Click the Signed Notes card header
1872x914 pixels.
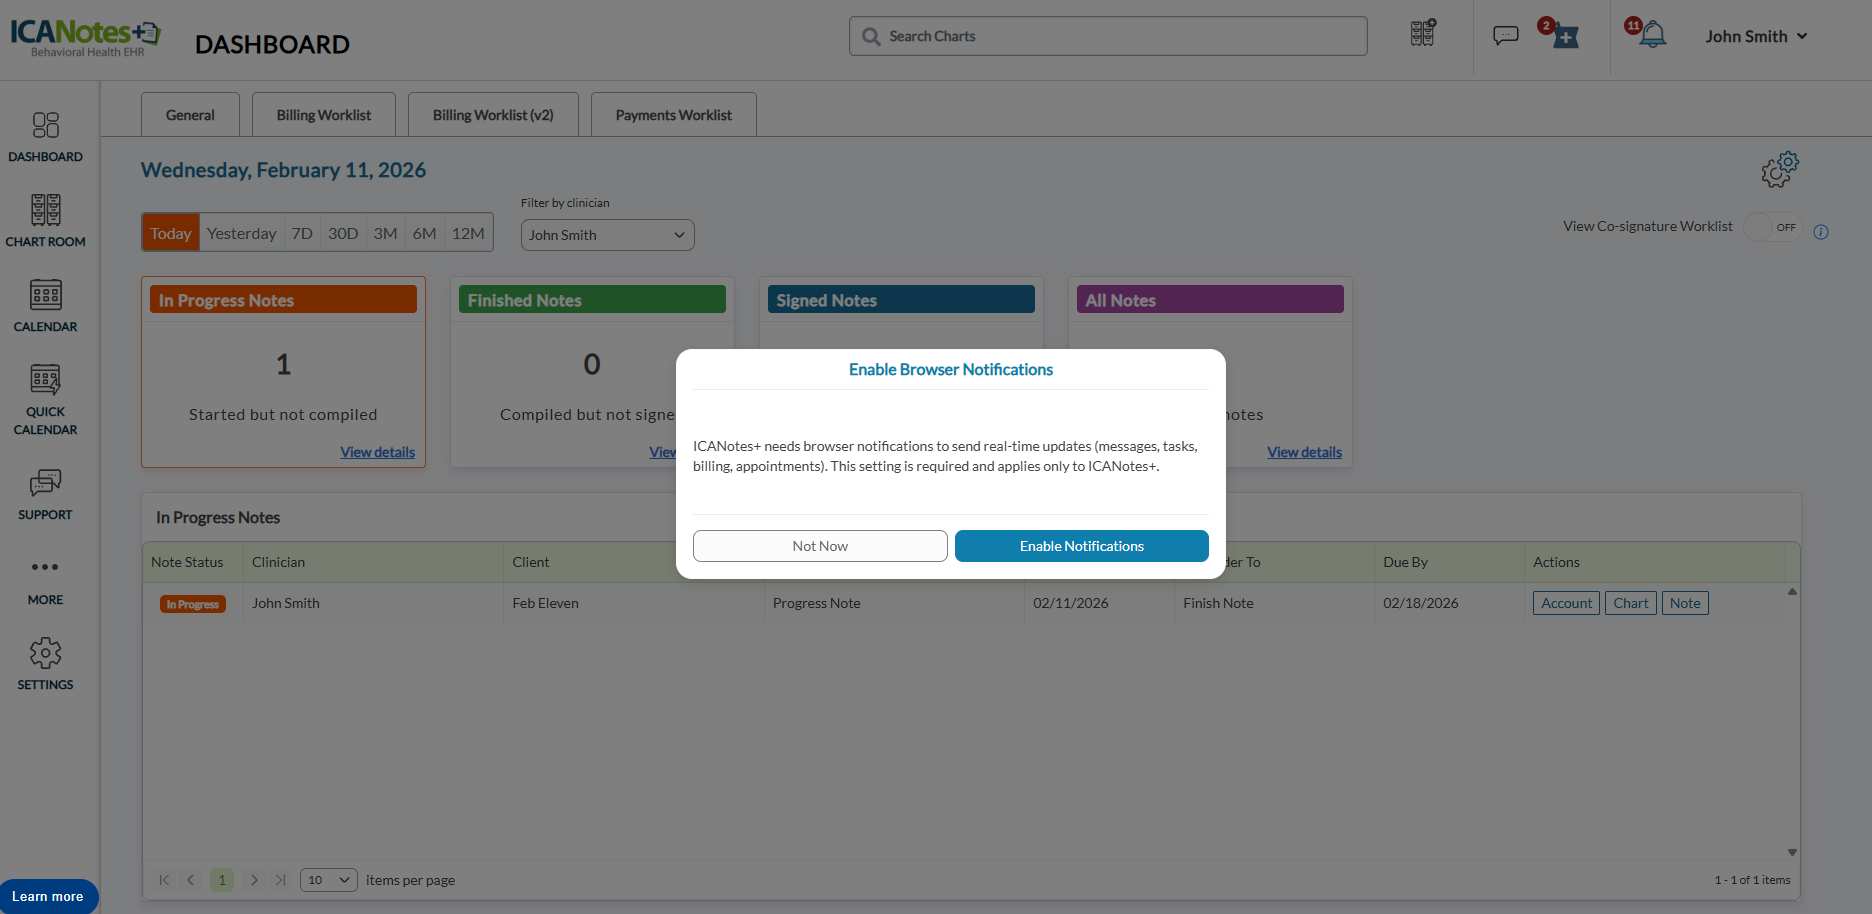tap(901, 300)
